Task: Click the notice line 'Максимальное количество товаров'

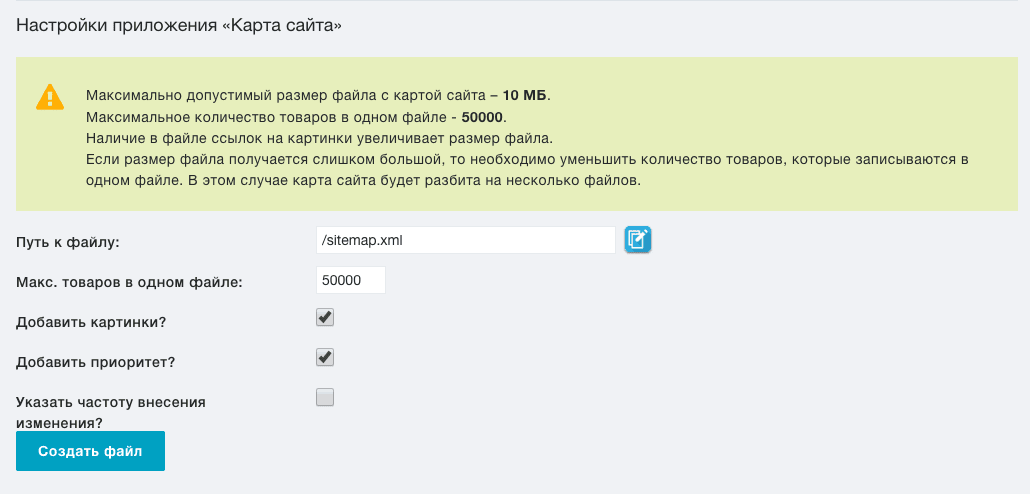Action: tap(296, 118)
